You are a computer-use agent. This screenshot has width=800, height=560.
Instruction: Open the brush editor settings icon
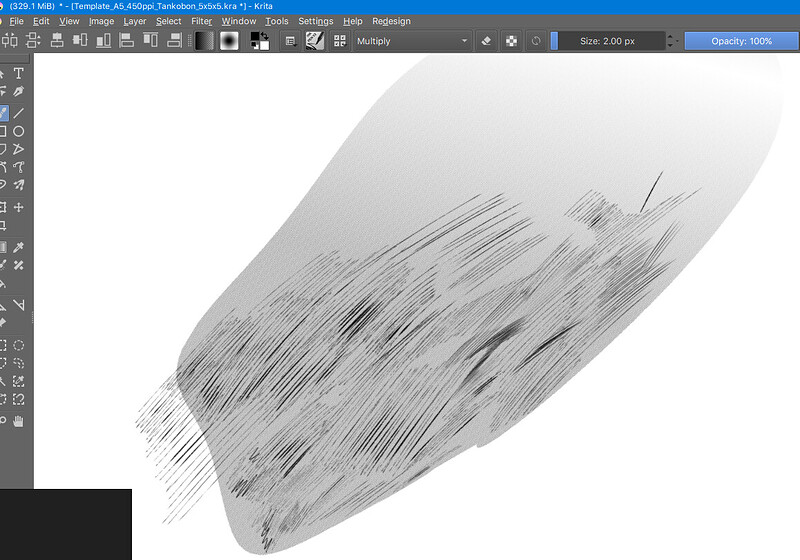coord(291,41)
